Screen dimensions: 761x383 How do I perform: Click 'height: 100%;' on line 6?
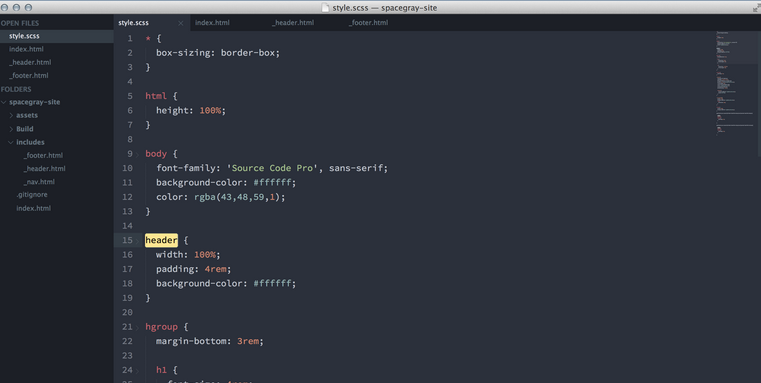[x=191, y=110]
